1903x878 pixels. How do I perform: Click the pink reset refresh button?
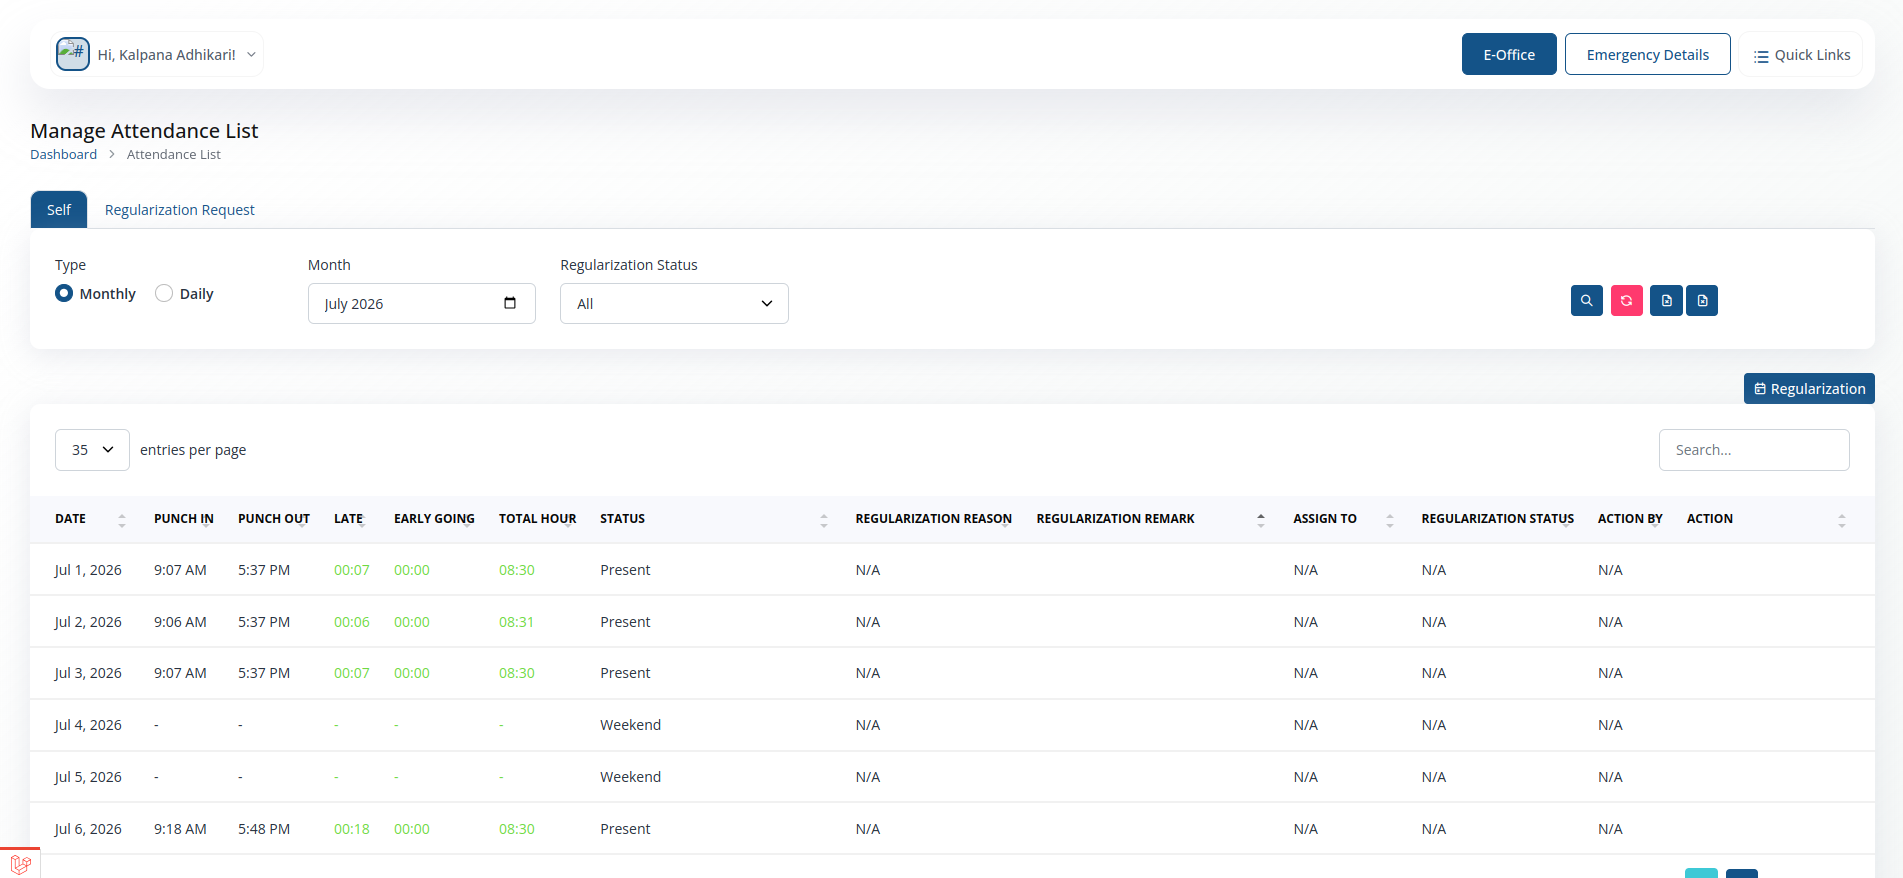coord(1626,300)
